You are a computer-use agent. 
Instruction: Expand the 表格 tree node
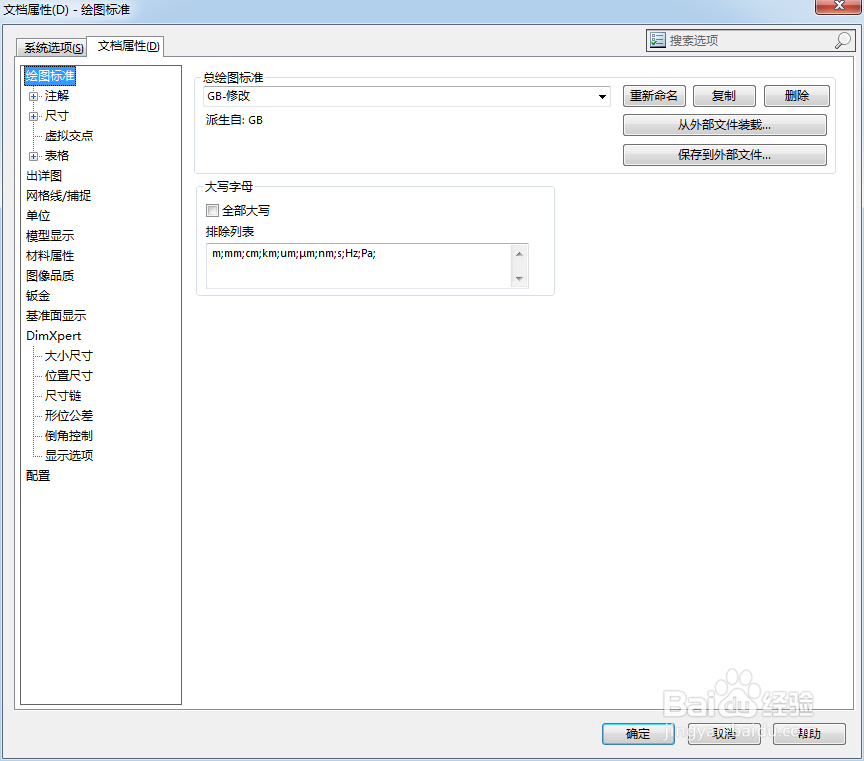(34, 156)
